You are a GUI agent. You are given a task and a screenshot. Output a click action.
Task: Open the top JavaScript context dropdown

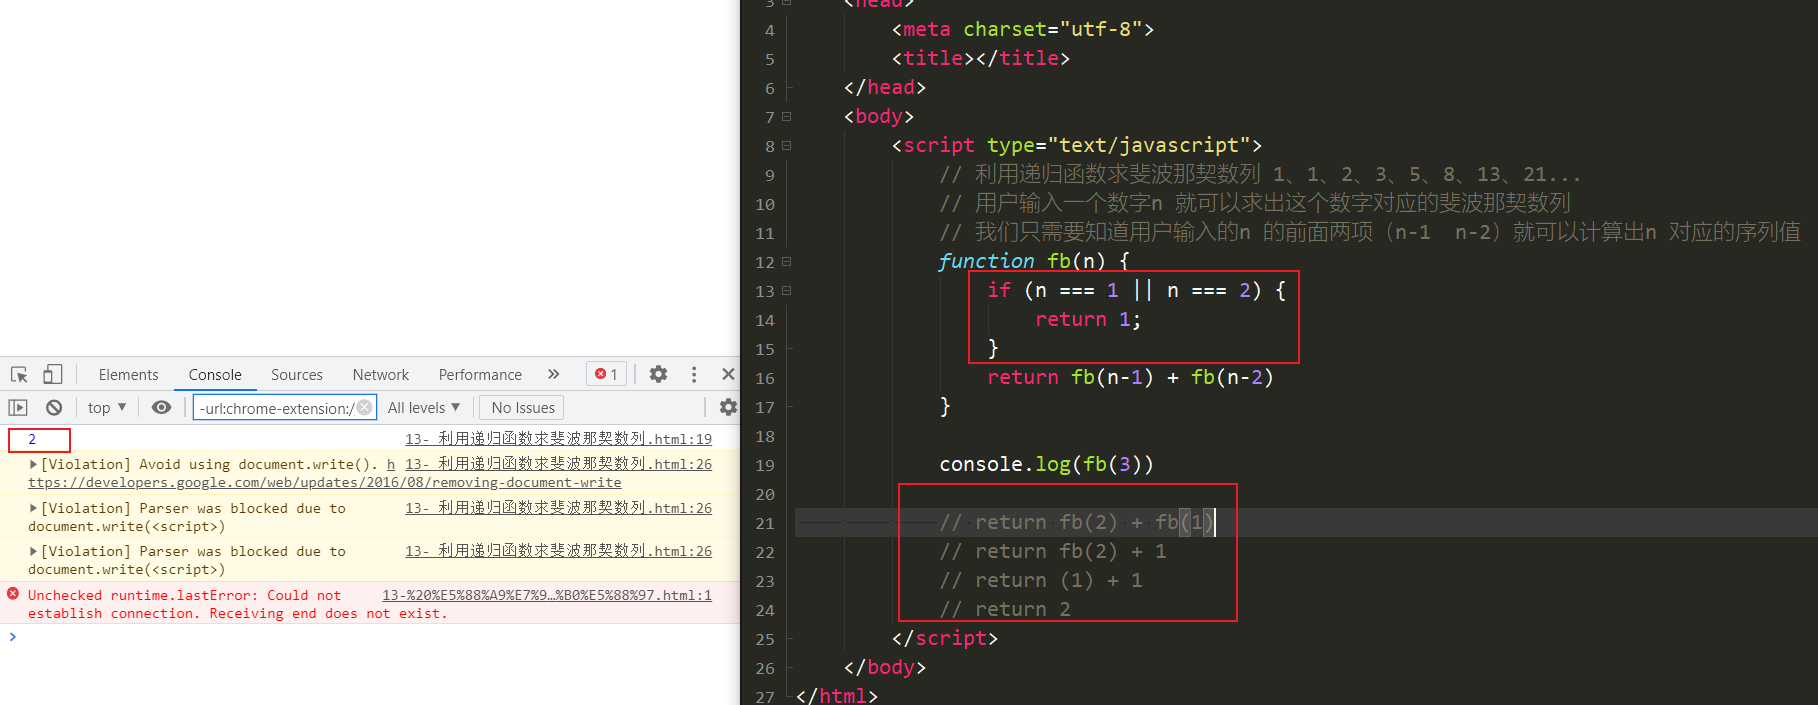click(107, 407)
